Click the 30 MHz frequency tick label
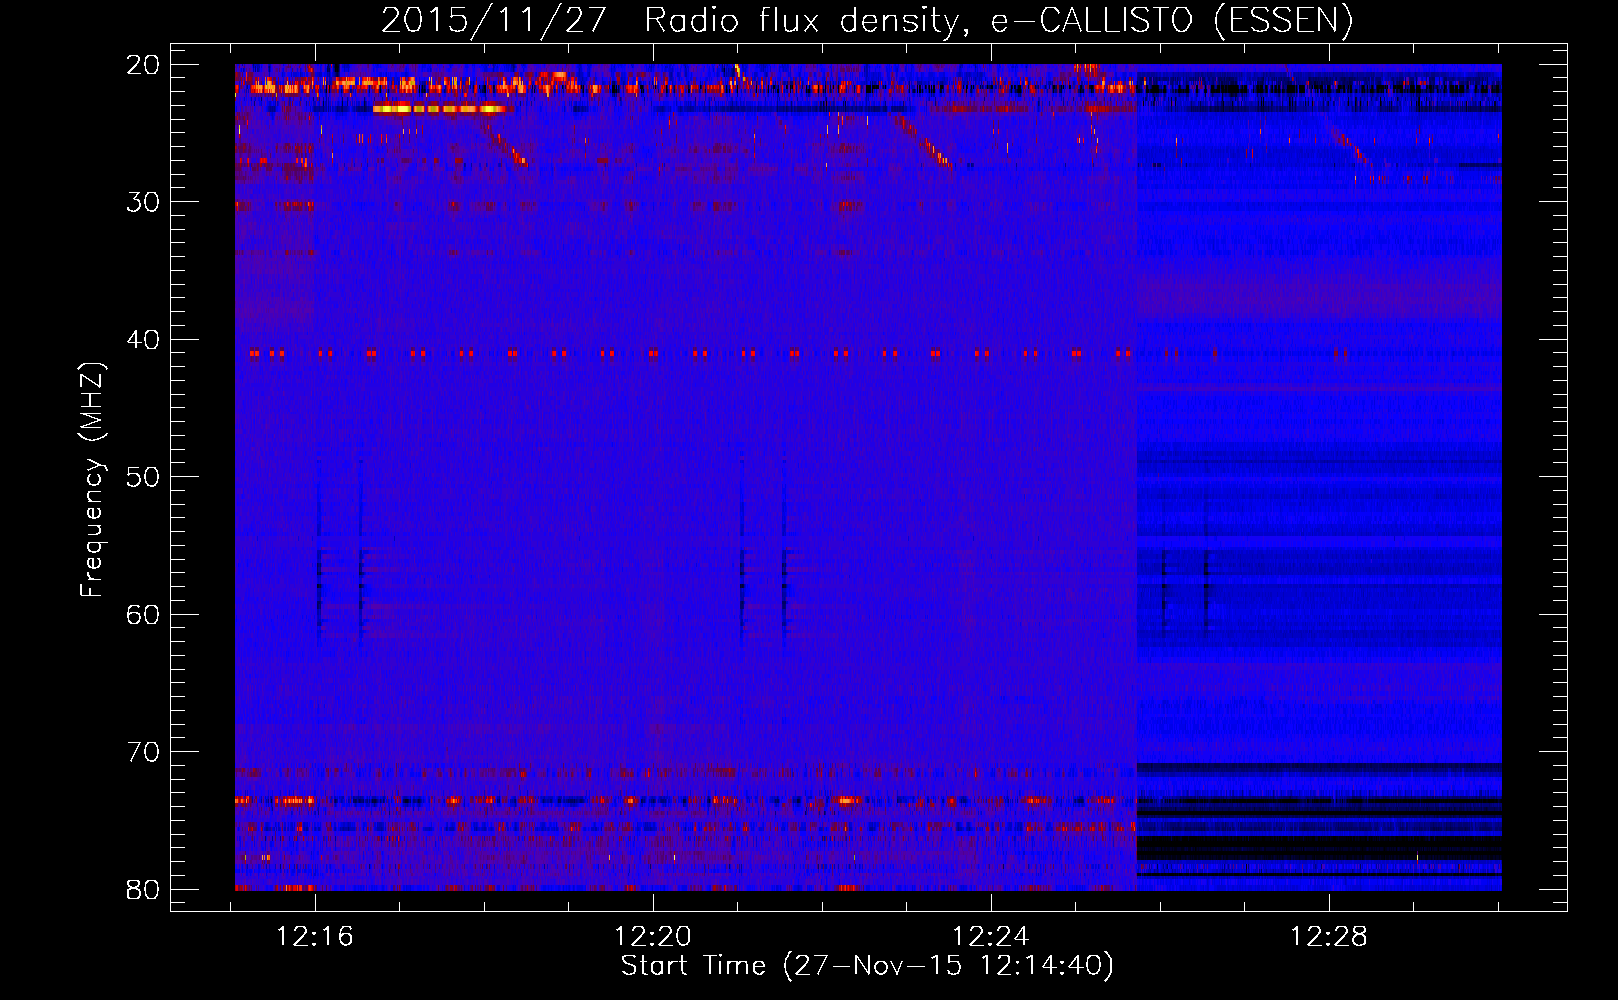Image resolution: width=1618 pixels, height=1000 pixels. [x=144, y=202]
